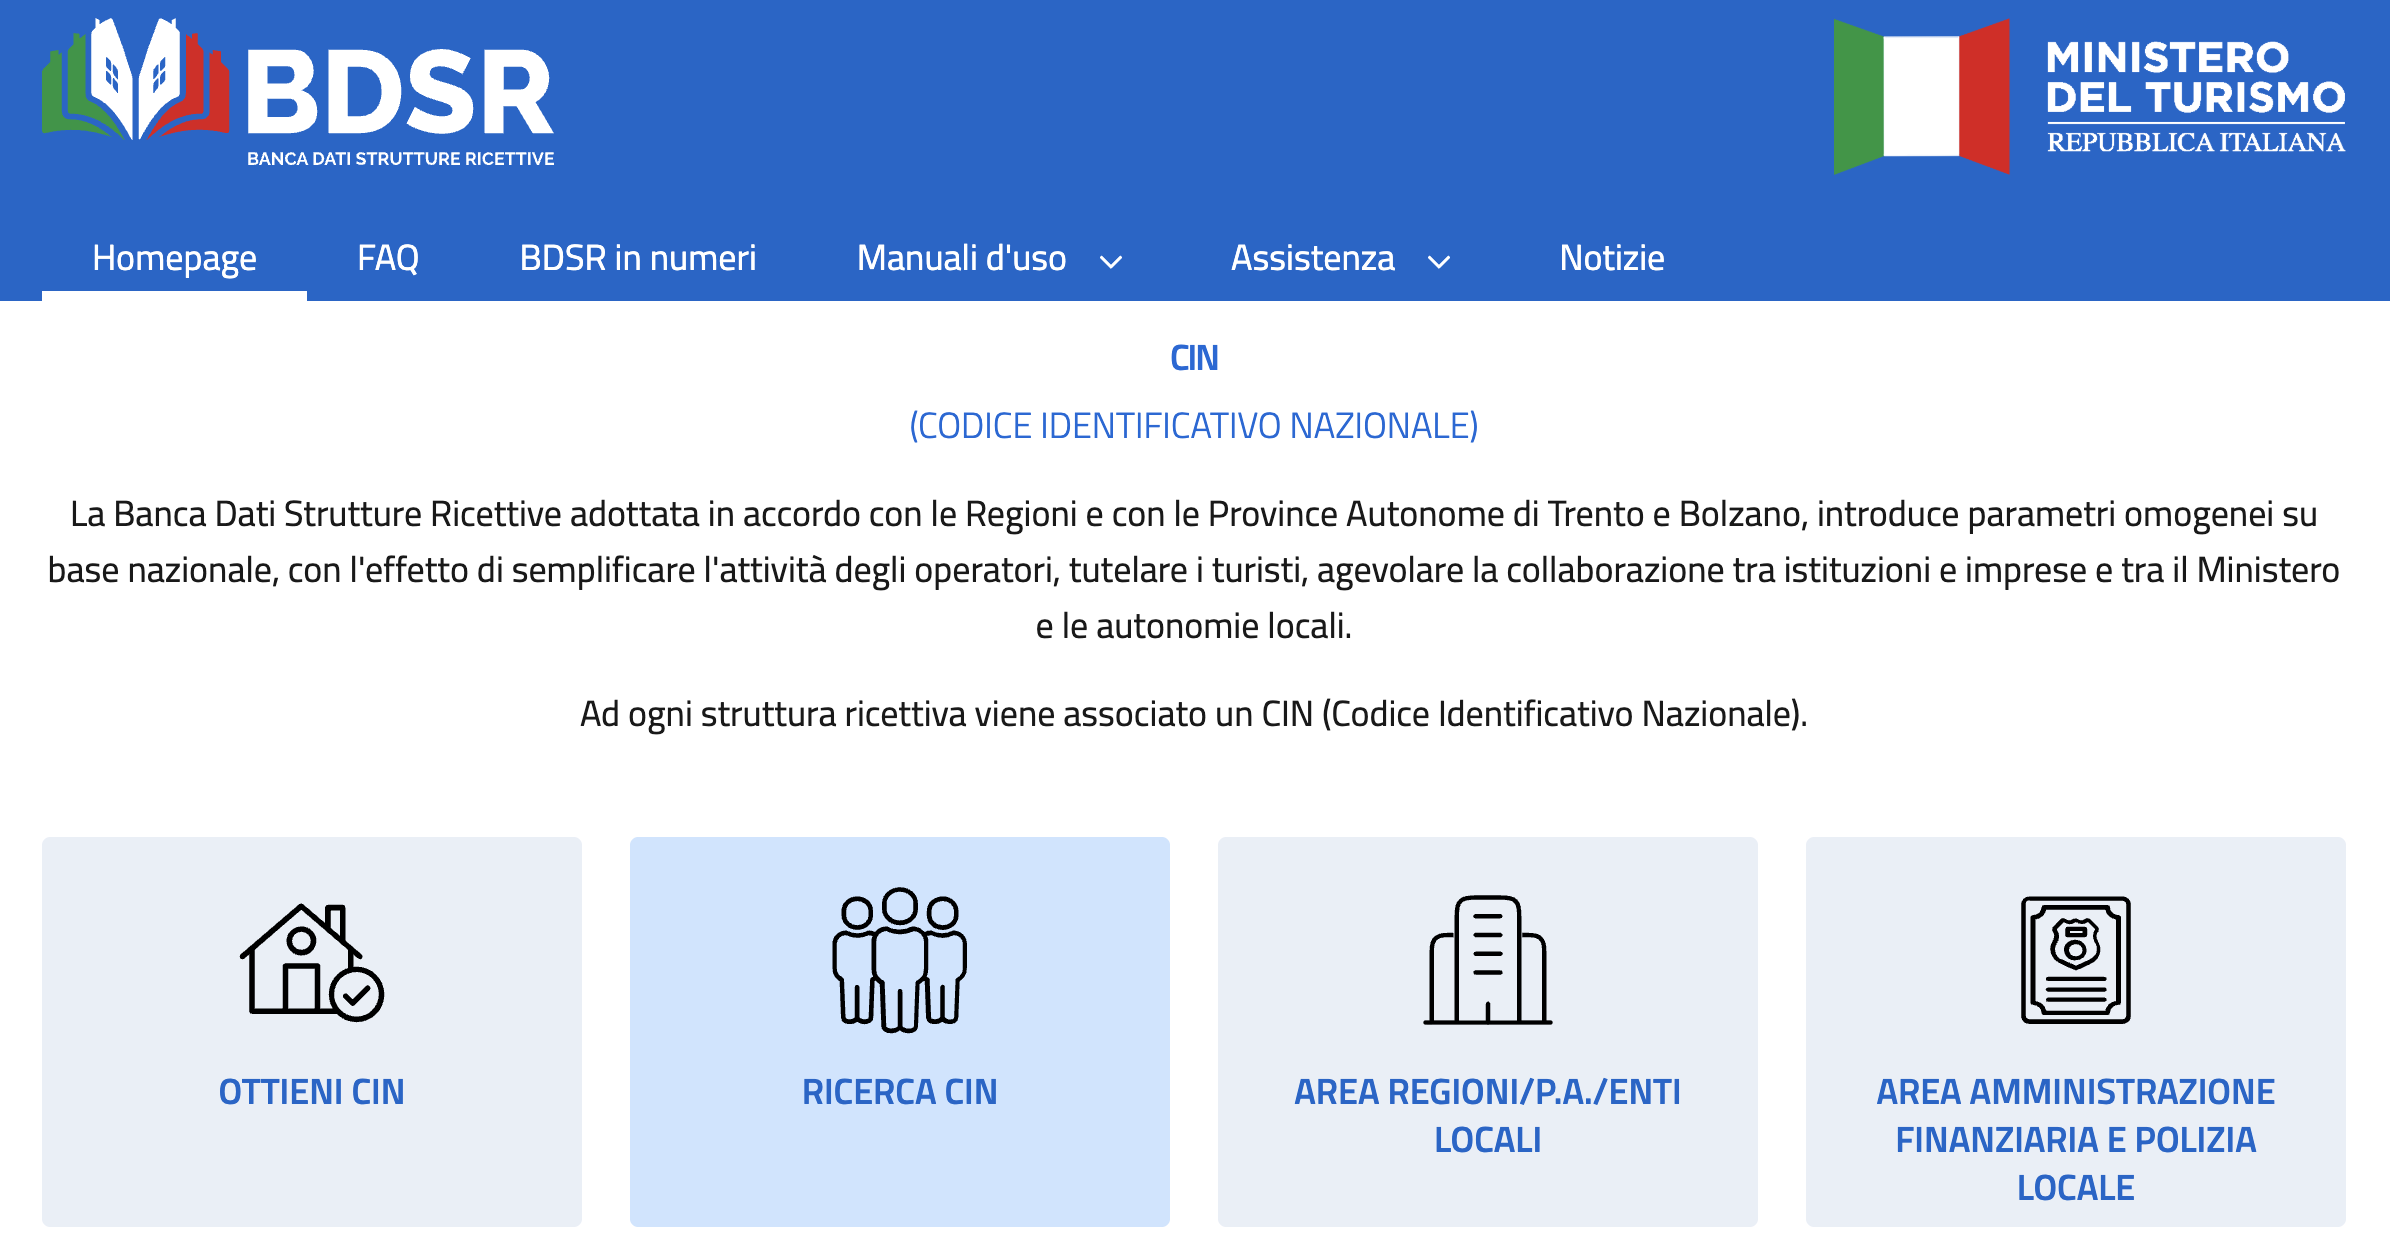Open Area Amministrazione Finanziaria e Polizia Locale

[x=2075, y=1139]
